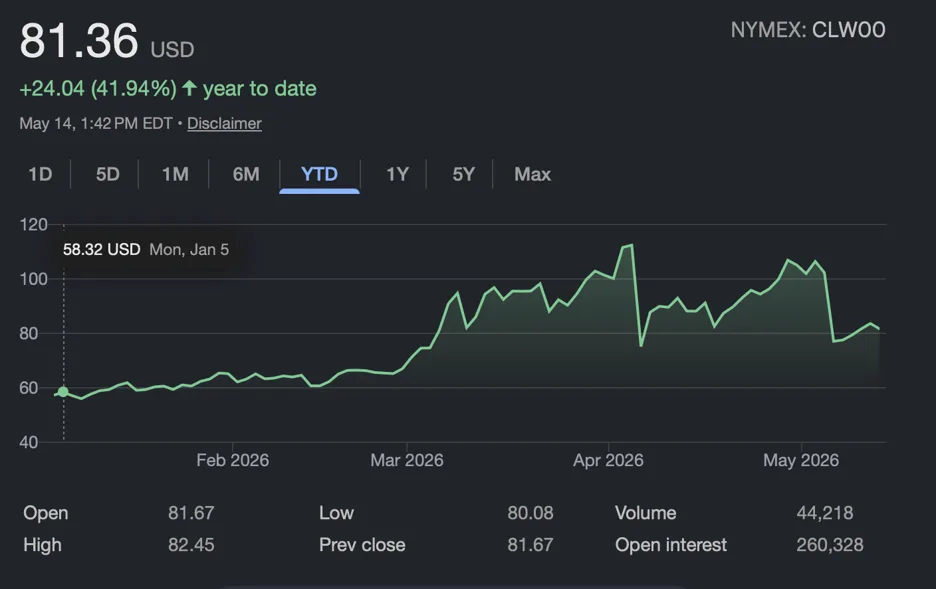Select the Max range tab
Image resolution: width=936 pixels, height=589 pixels.
[532, 174]
